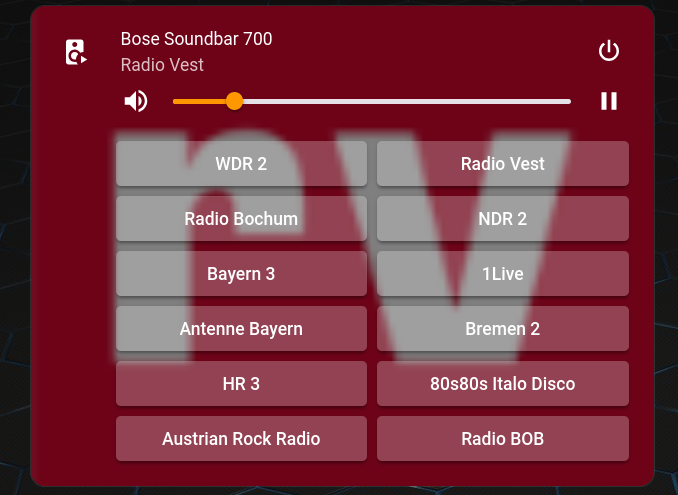Viewport: 678px width, 495px height.
Task: Pause the current radio playback
Action: (609, 101)
